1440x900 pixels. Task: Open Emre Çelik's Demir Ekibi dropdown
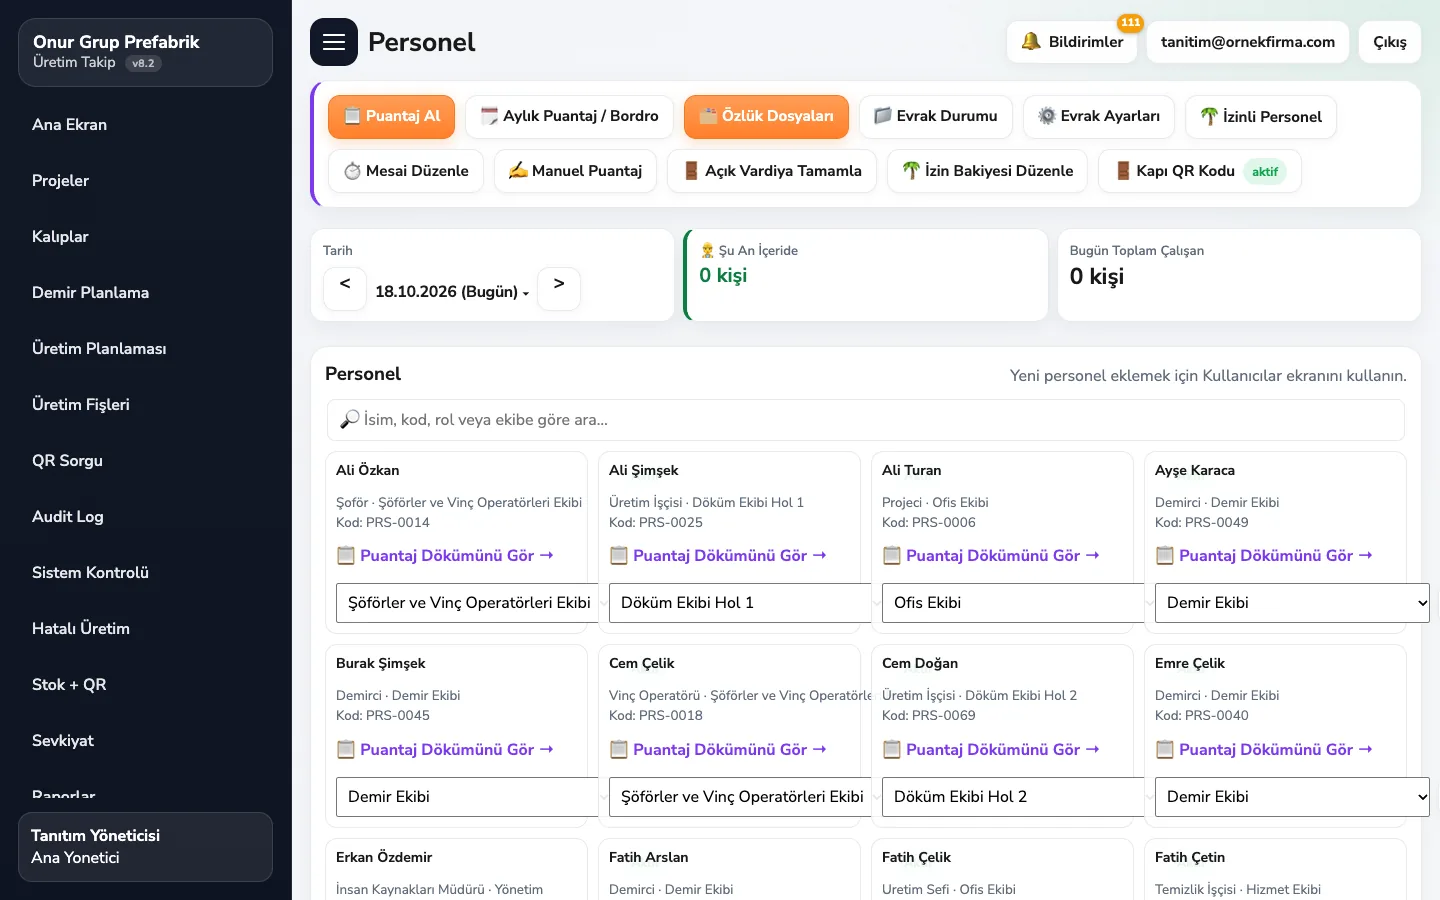click(x=1292, y=797)
